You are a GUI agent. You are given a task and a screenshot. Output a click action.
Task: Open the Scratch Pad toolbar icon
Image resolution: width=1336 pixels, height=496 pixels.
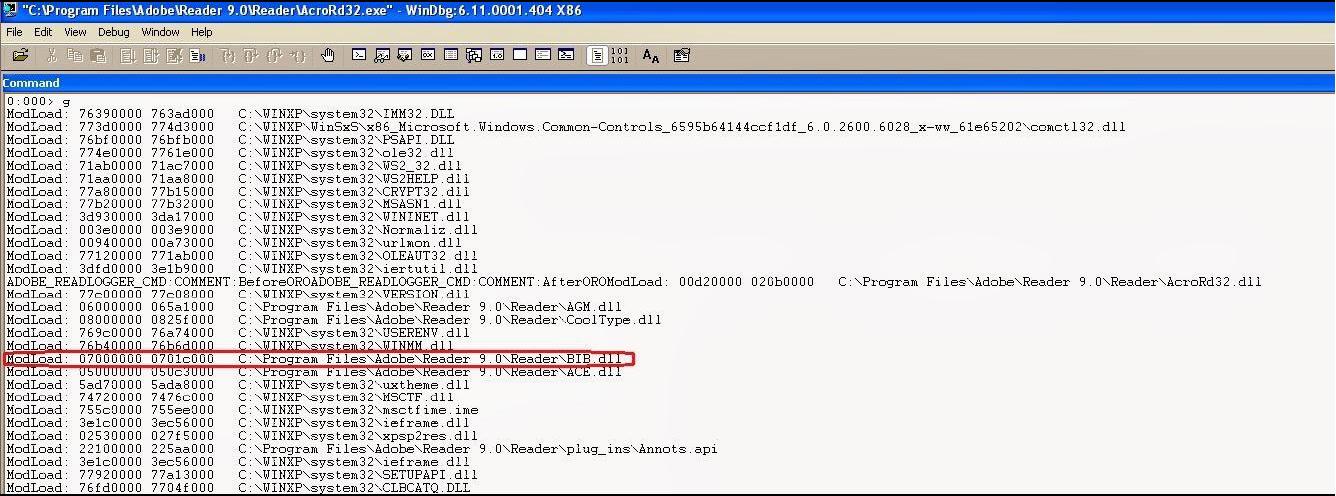[x=520, y=55]
